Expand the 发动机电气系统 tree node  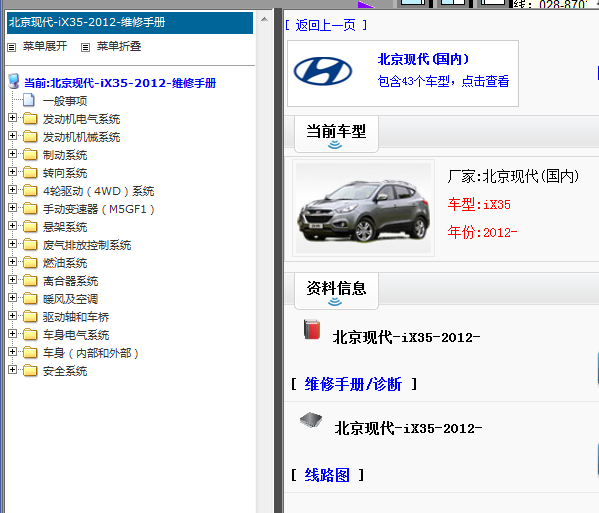coord(12,118)
